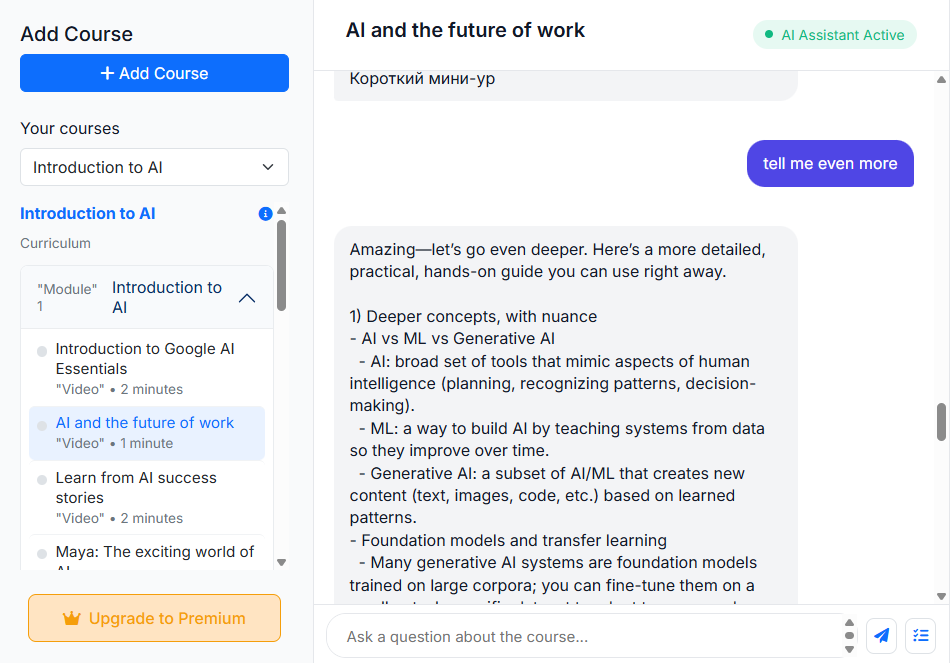
Task: Toggle 'Learn from AI success stories' status circle
Action: [x=42, y=480]
